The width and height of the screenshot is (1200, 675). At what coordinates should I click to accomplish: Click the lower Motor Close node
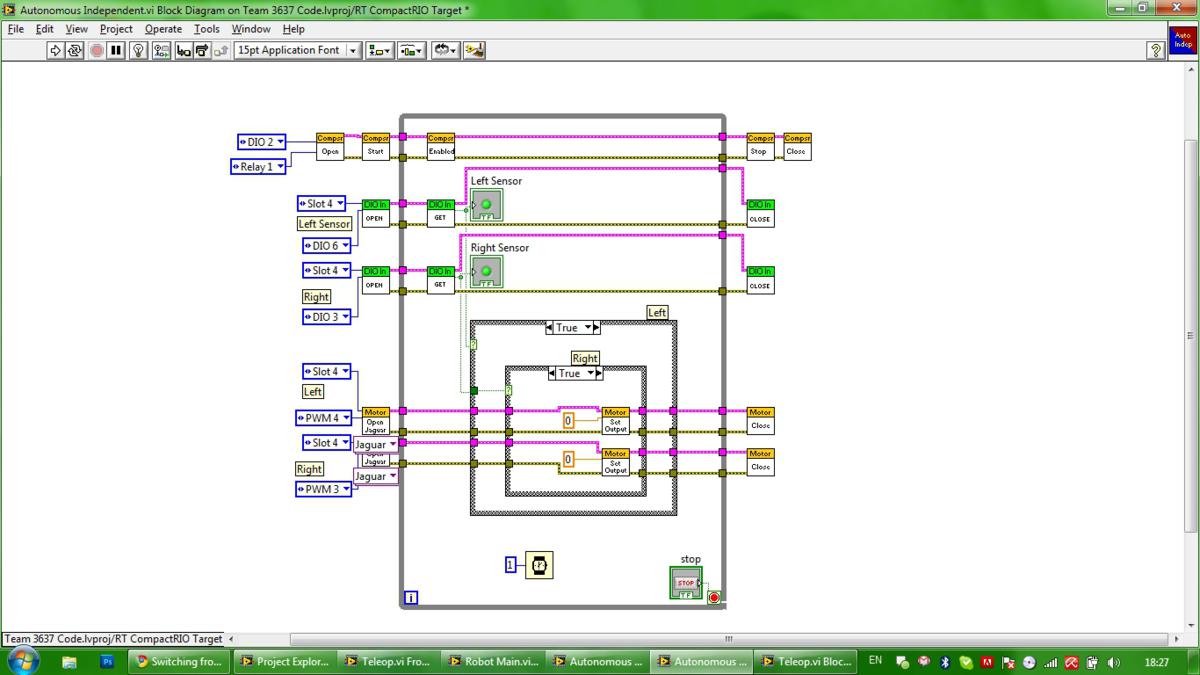point(760,462)
